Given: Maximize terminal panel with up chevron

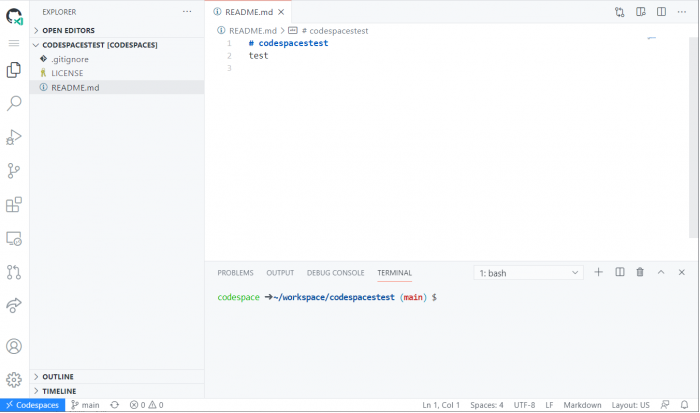Looking at the screenshot, I should pyautogui.click(x=660, y=272).
